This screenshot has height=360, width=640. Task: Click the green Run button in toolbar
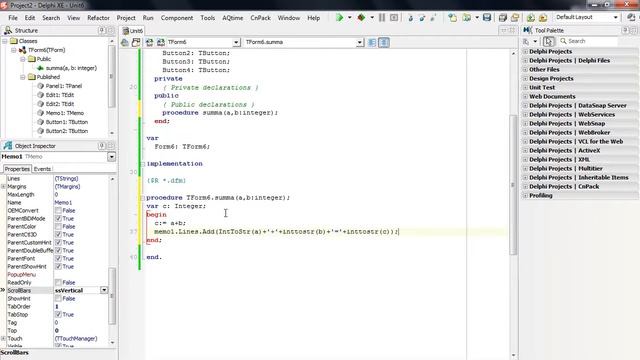tap(339, 18)
